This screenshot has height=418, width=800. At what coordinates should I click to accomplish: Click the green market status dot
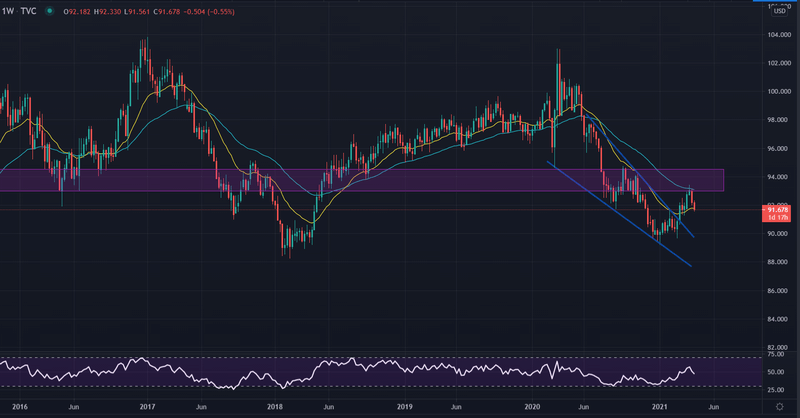pos(49,11)
